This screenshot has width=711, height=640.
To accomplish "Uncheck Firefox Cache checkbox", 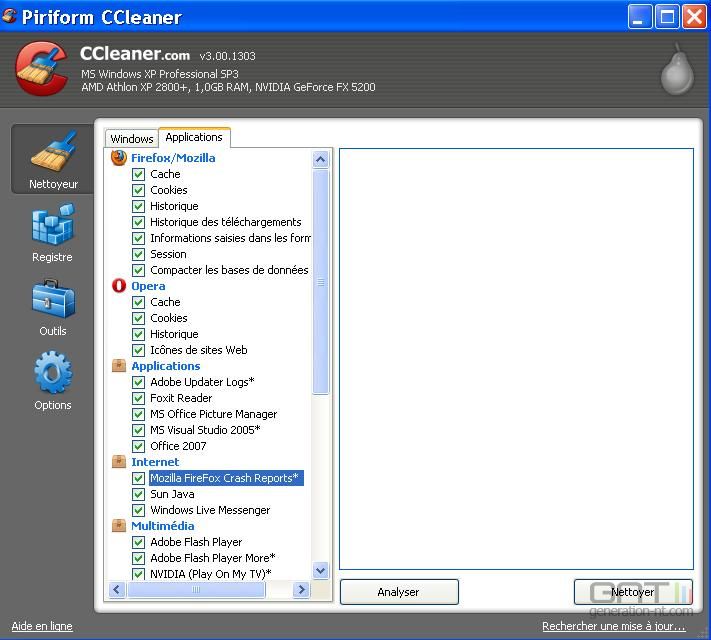I will tap(138, 174).
